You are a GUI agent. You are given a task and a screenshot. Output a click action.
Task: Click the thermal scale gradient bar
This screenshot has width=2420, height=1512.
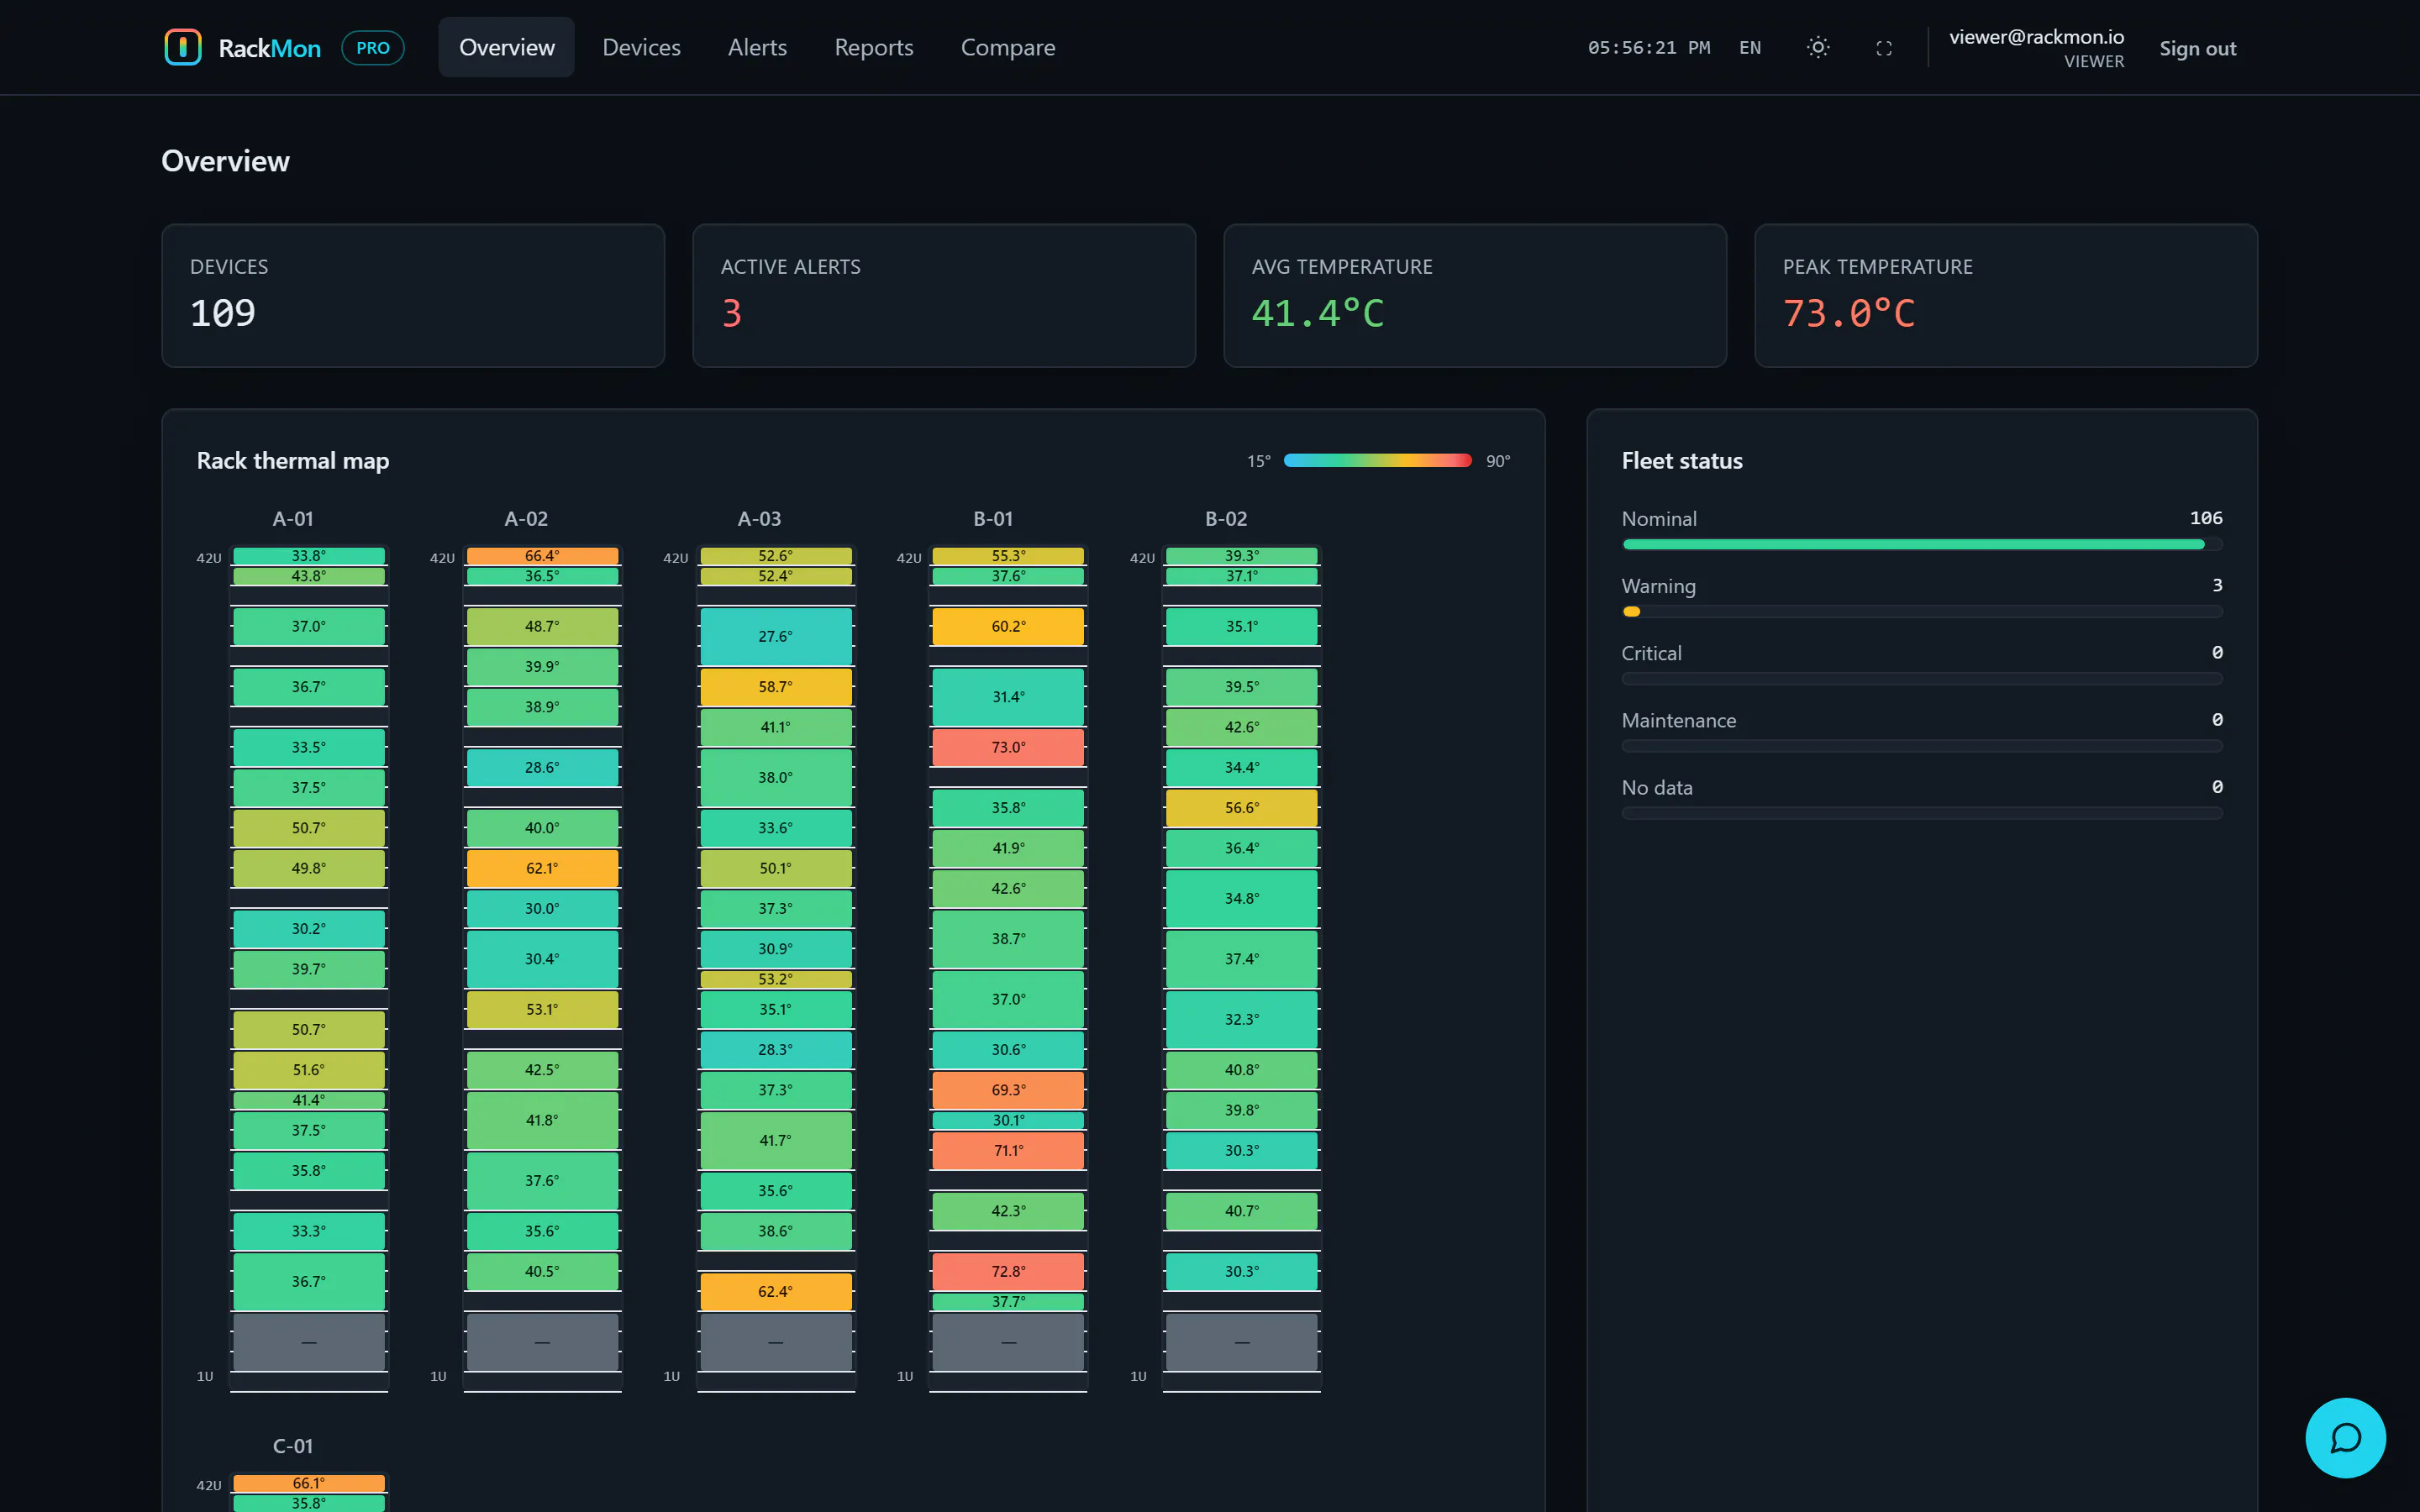(1377, 460)
